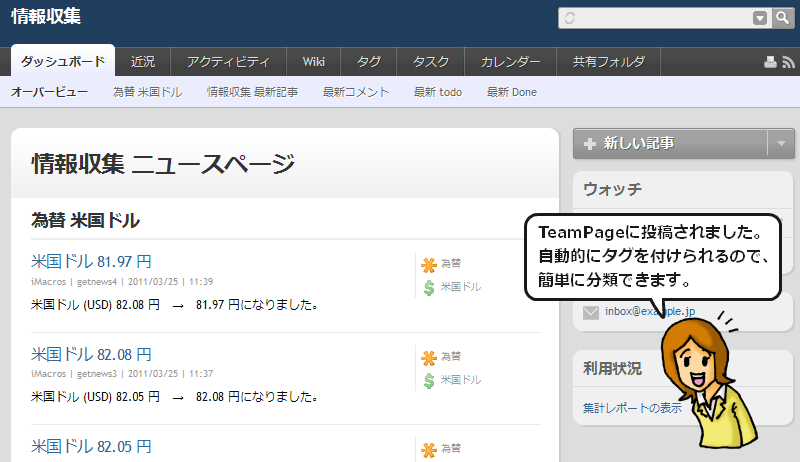Screen dimensions: 800x462
Task: Open 情報収集 最新記事 sub-tab
Action: [253, 92]
